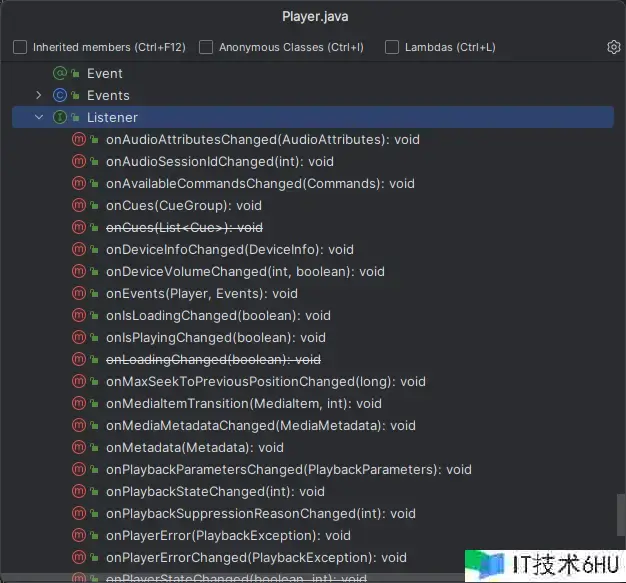Jump to onAudioSessionIdChanged(int): void
626x583 pixels.
point(220,161)
